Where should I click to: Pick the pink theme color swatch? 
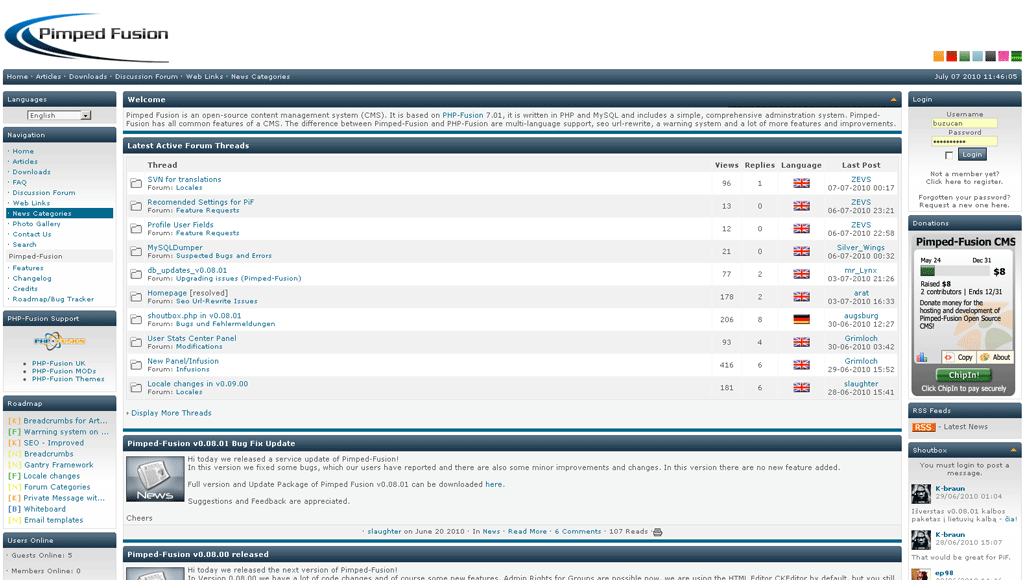(x=1003, y=56)
